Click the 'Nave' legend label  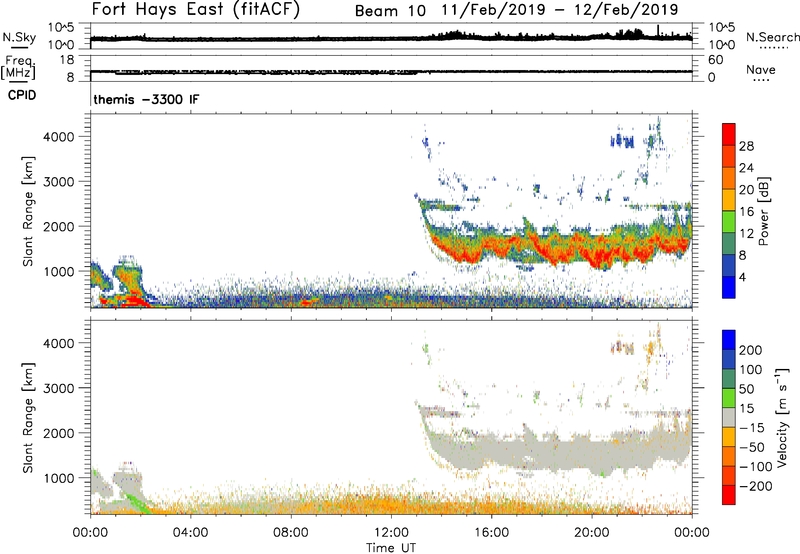click(x=761, y=70)
